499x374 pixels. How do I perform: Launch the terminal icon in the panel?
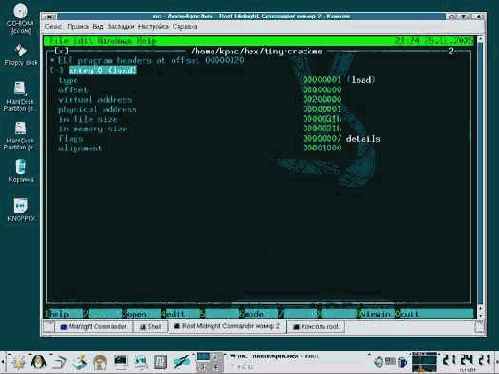pos(120,362)
